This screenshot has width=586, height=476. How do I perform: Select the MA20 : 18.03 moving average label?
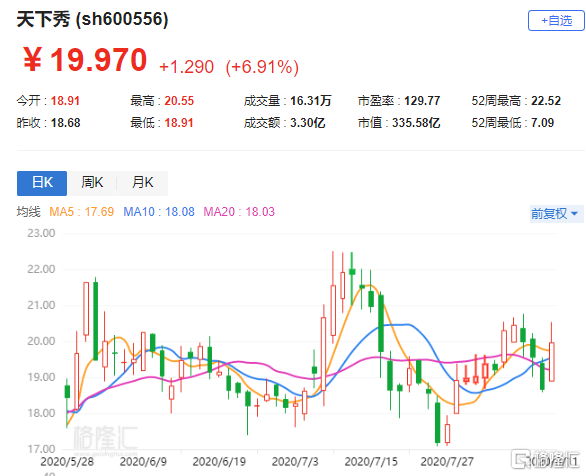[239, 212]
